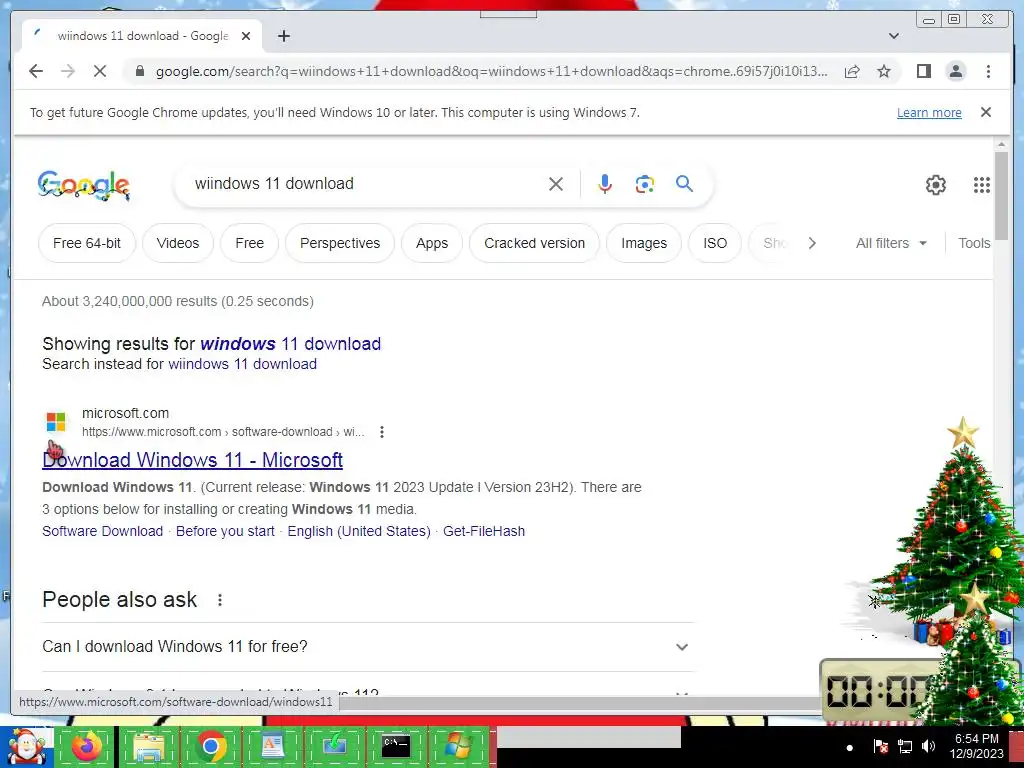Switch to the Images filter
The height and width of the screenshot is (768, 1024).
tap(644, 243)
